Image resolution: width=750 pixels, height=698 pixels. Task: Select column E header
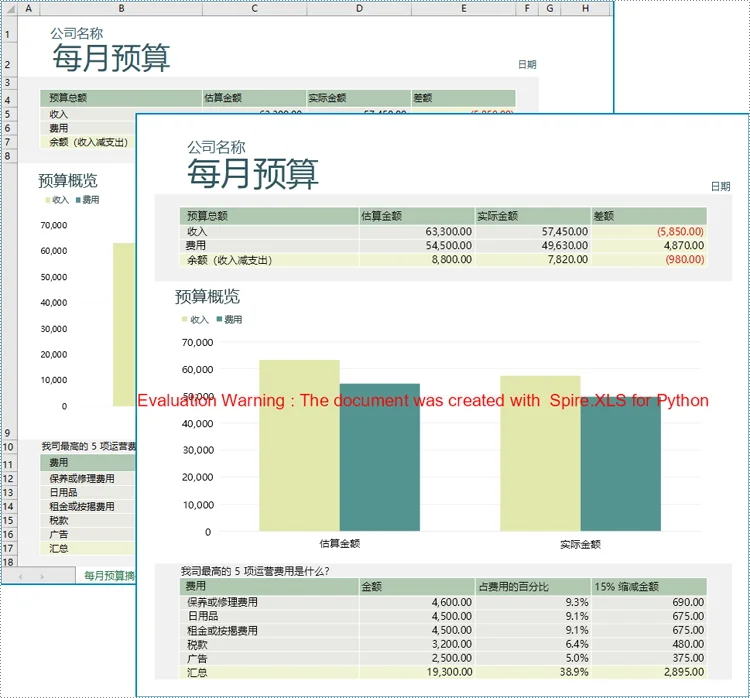pos(463,9)
